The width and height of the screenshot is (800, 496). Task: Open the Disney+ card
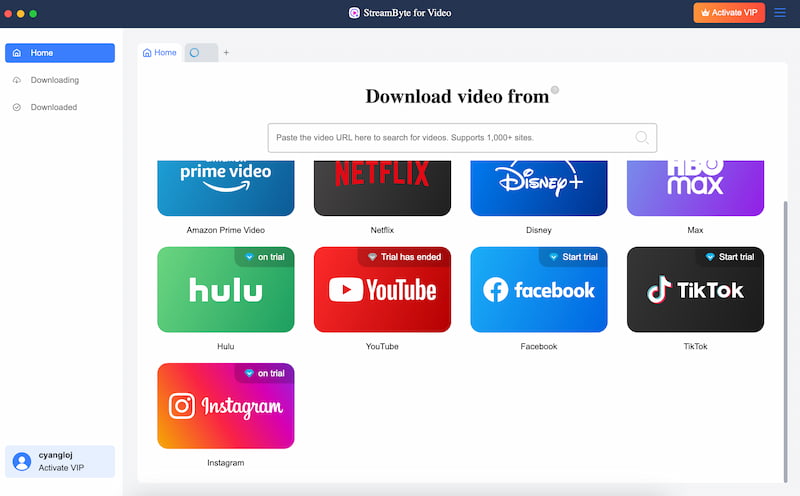[539, 188]
